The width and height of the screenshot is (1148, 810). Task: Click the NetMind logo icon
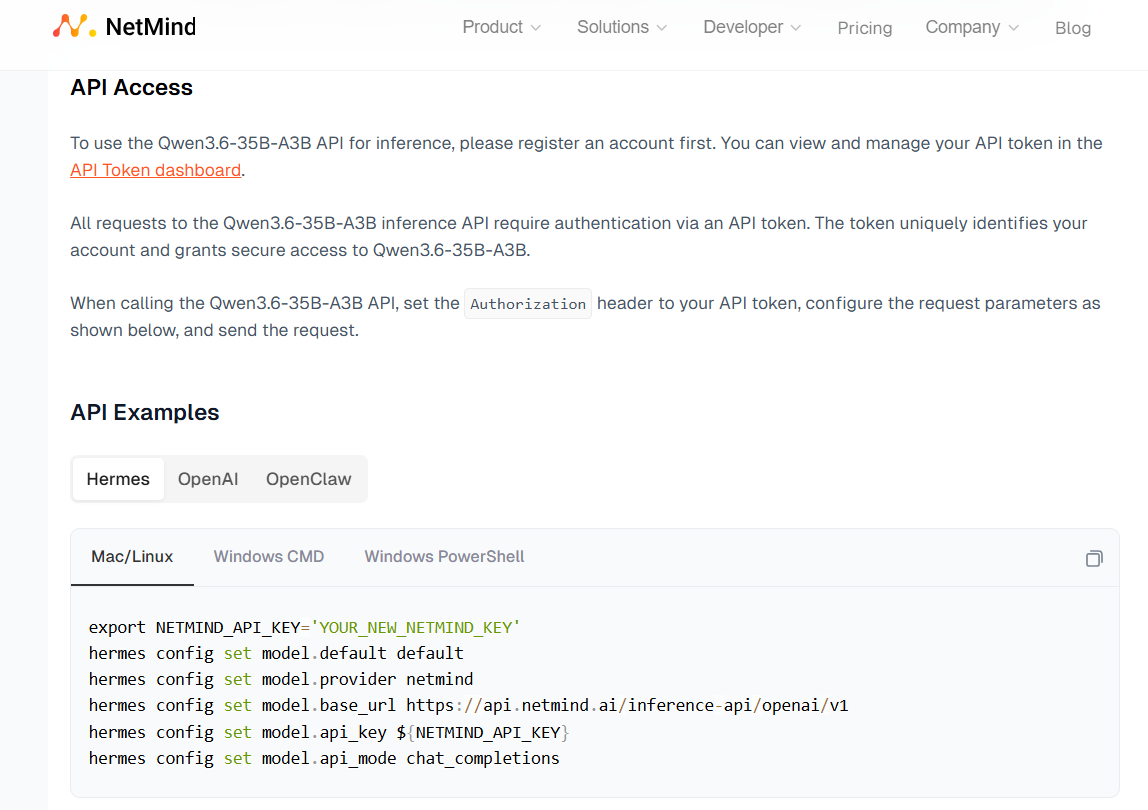coord(74,26)
